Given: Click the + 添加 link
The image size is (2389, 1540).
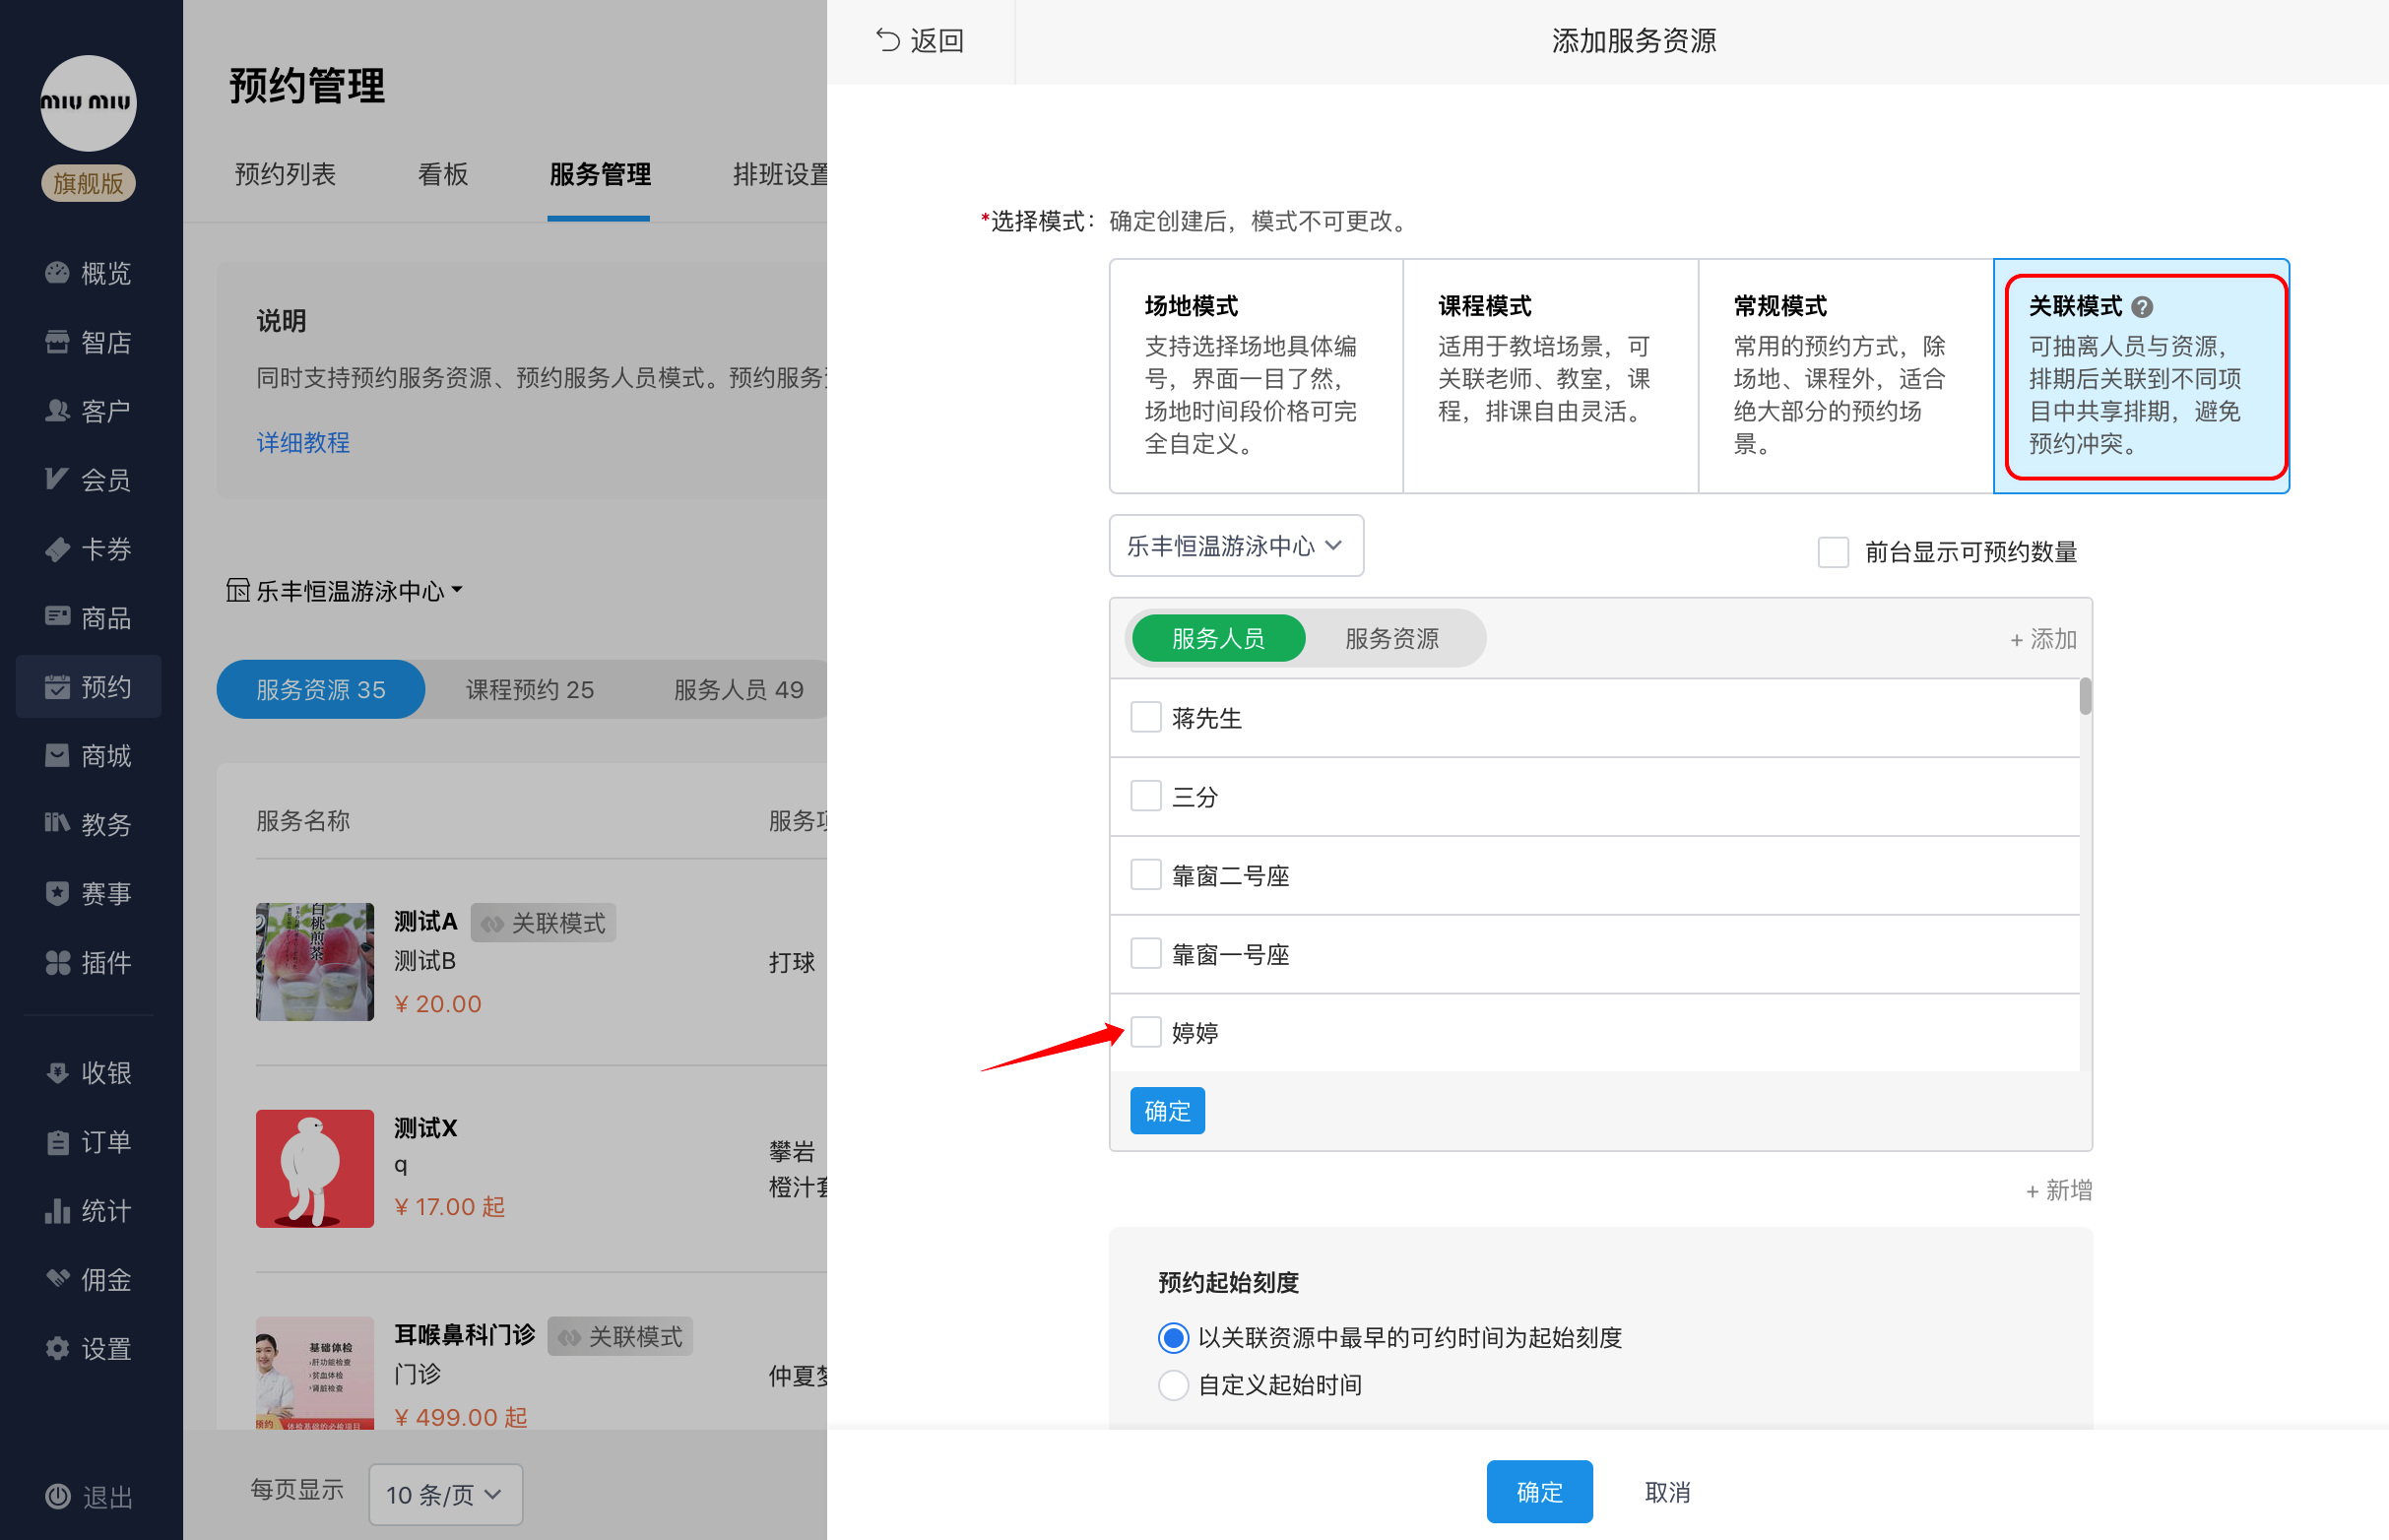Looking at the screenshot, I should 2043,639.
